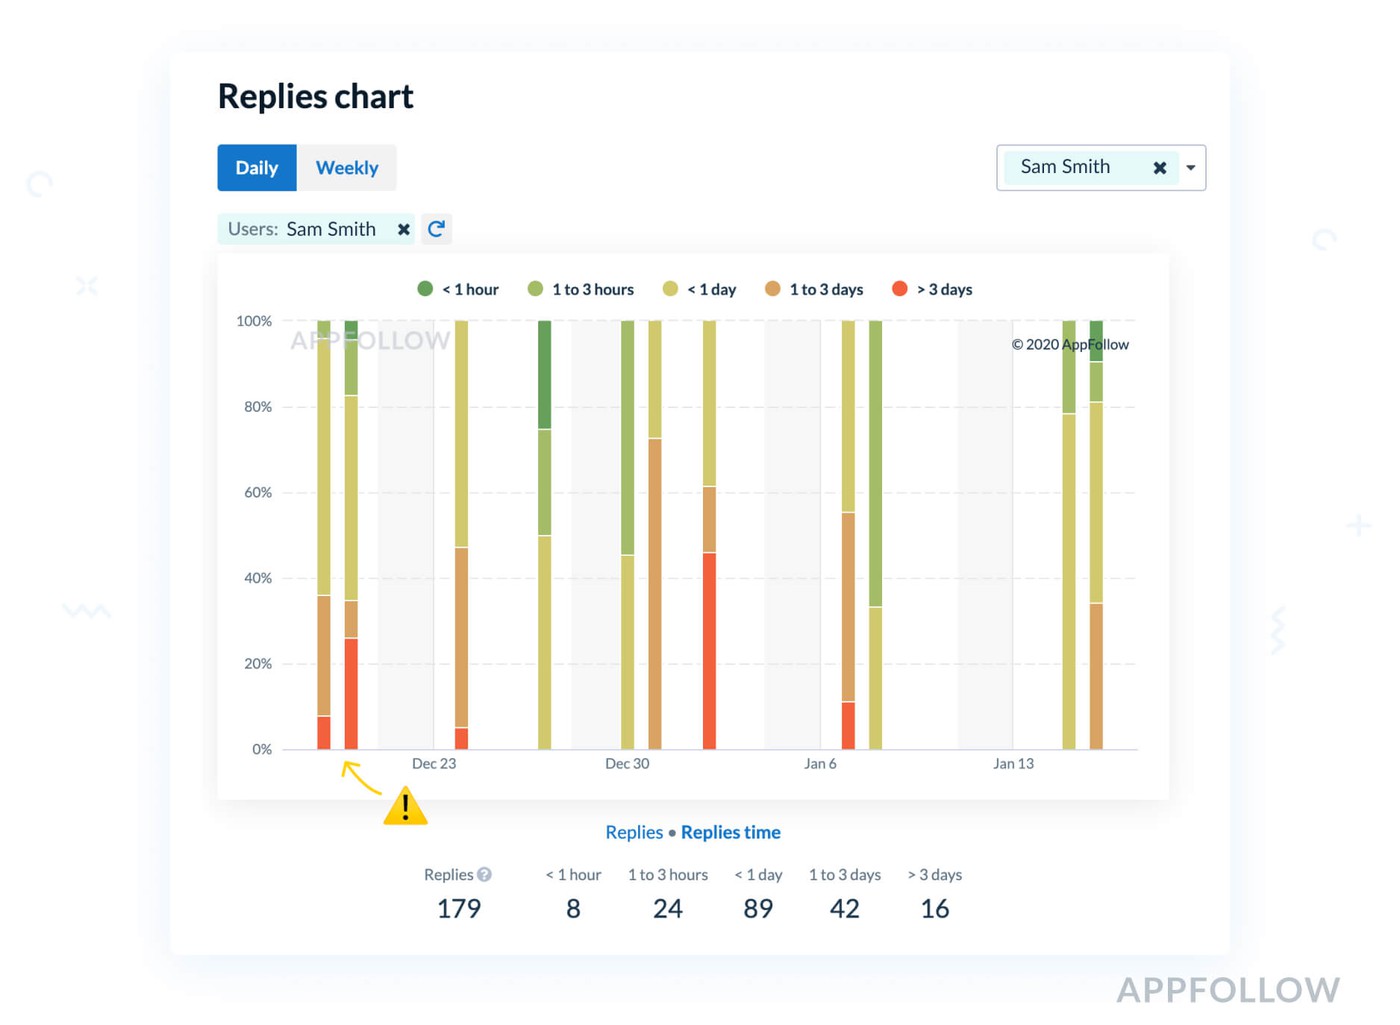Remove Sam Smith from the Users filter chip
Image resolution: width=1400 pixels, height=1025 pixels.
[403, 229]
